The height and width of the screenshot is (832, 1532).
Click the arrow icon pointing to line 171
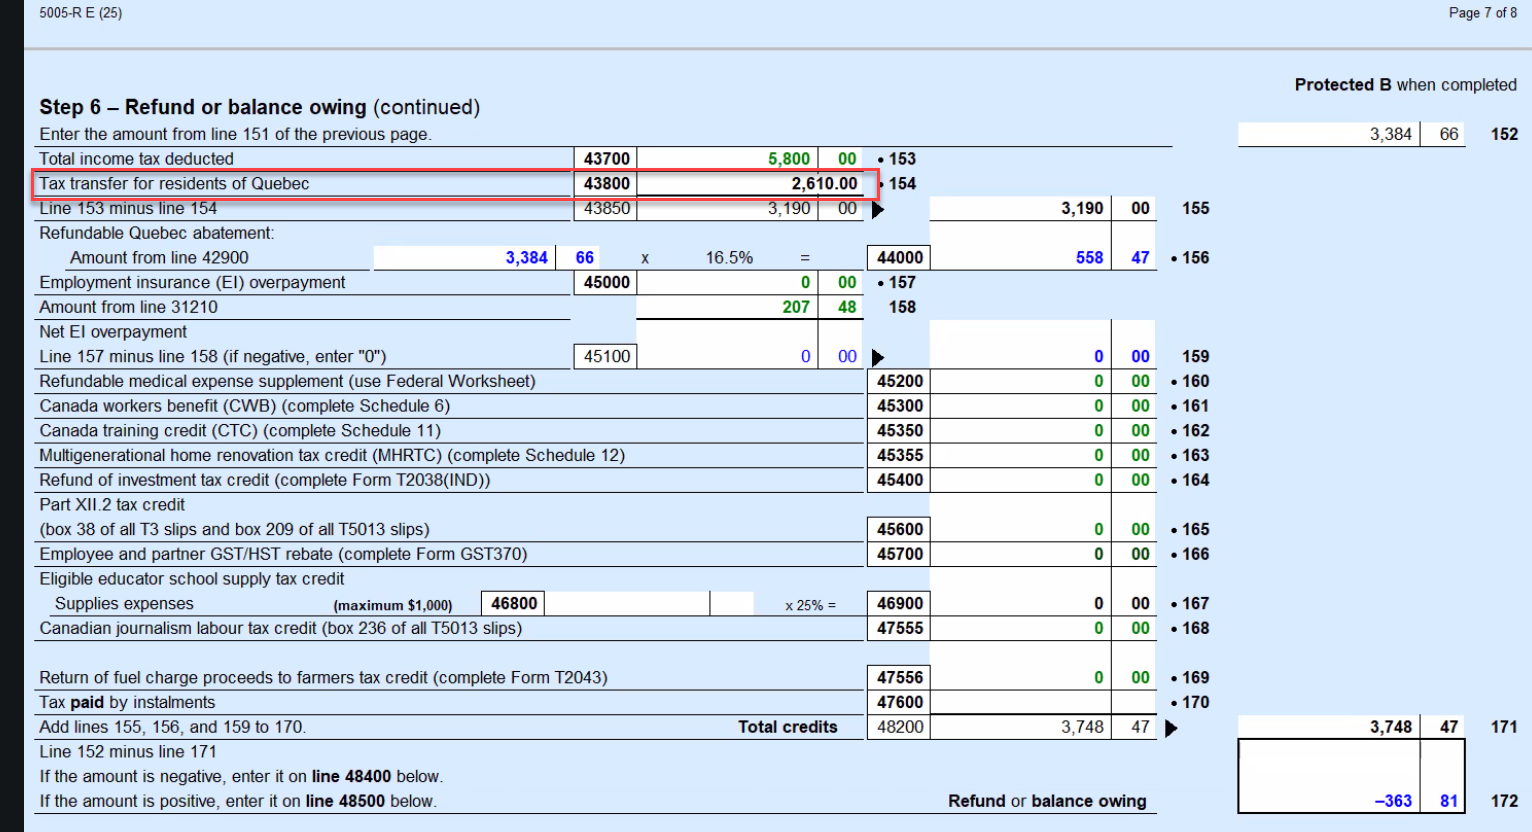pos(1171,728)
